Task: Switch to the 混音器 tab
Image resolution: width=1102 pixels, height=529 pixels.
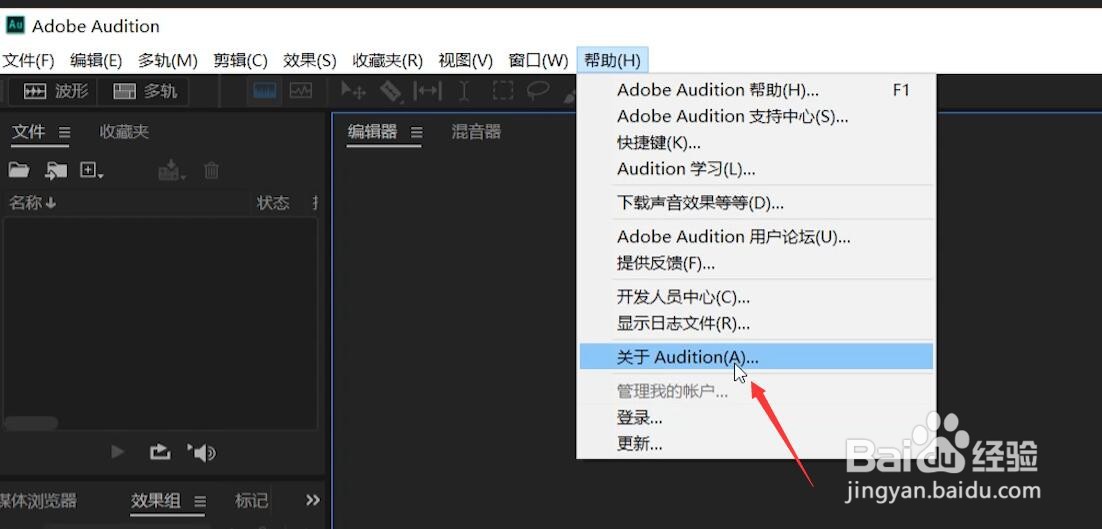Action: point(476,131)
